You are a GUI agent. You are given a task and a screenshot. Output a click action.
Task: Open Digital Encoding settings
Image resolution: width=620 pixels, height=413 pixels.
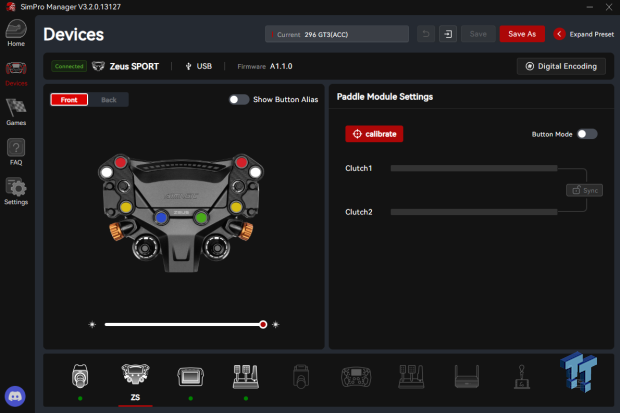click(x=561, y=66)
